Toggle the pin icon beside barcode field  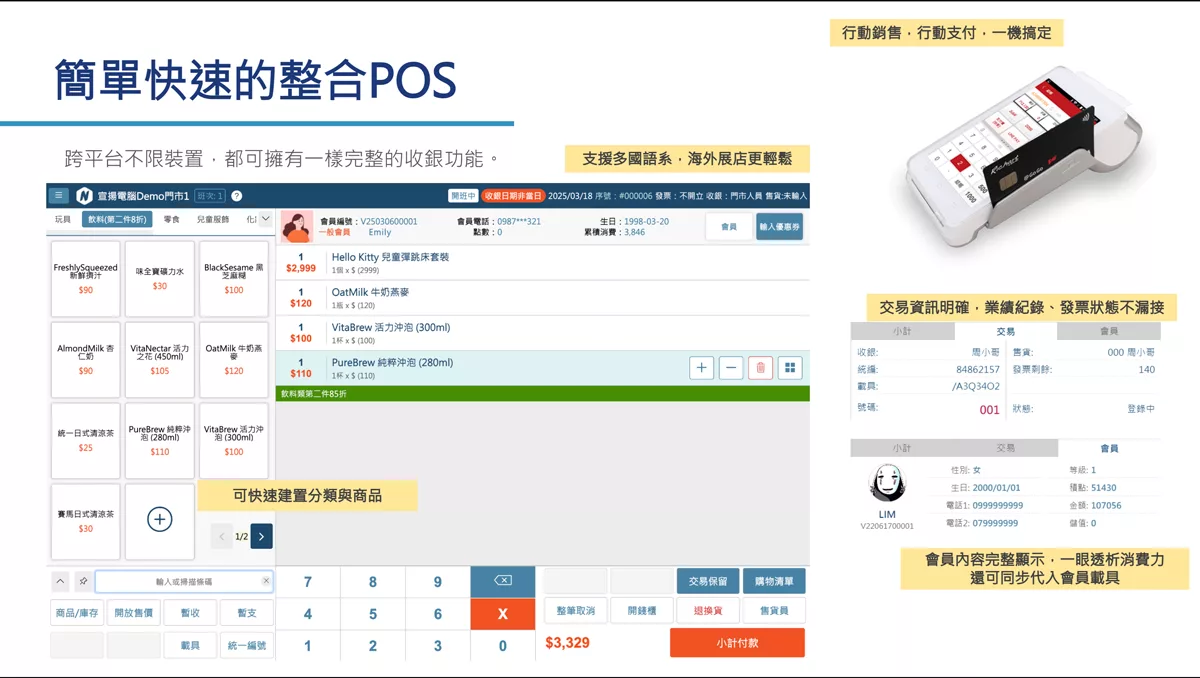(83, 581)
